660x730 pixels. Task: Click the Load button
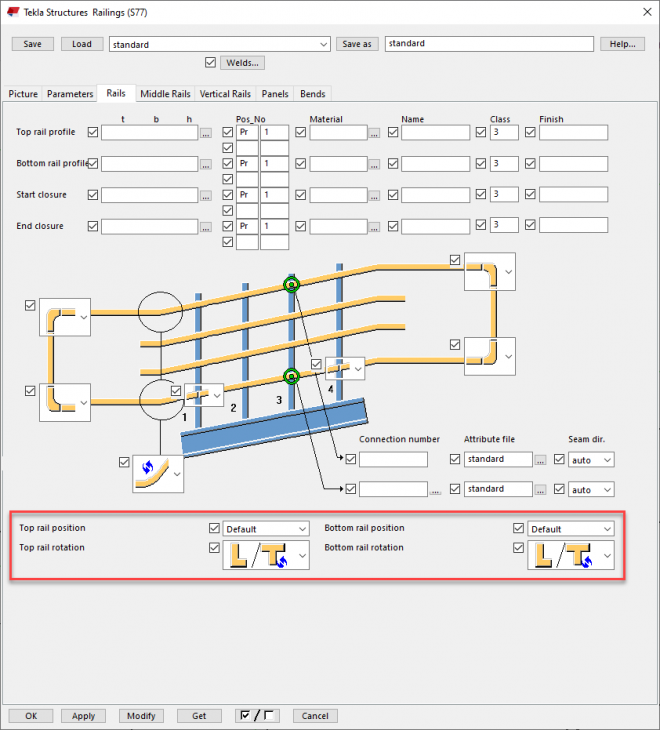click(x=82, y=44)
